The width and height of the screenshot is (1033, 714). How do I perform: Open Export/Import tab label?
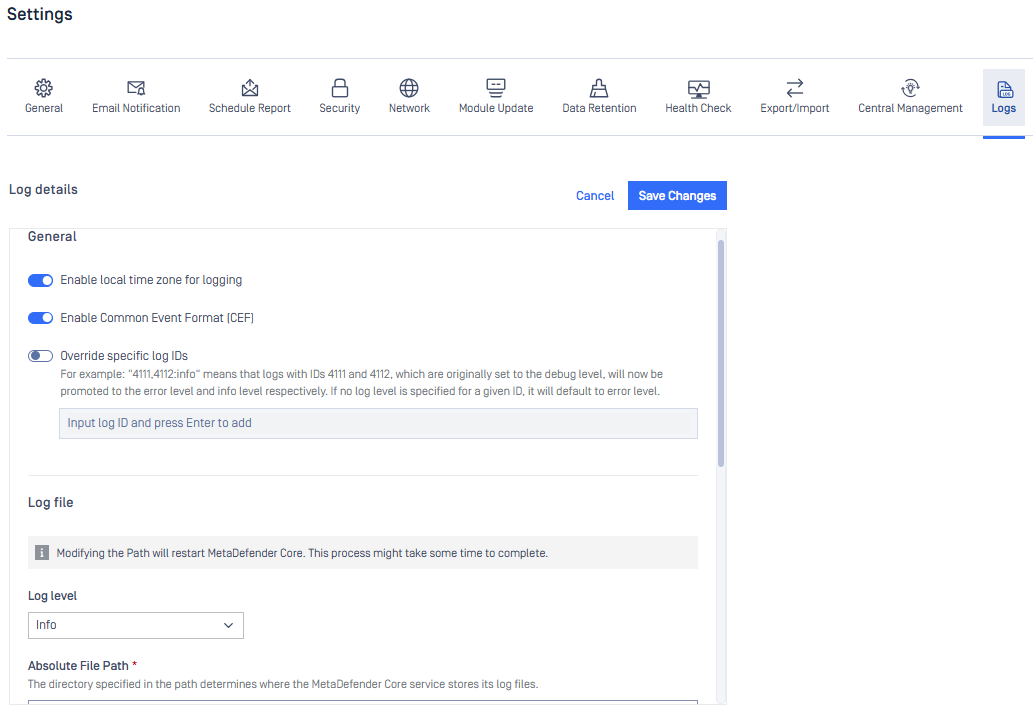point(795,108)
